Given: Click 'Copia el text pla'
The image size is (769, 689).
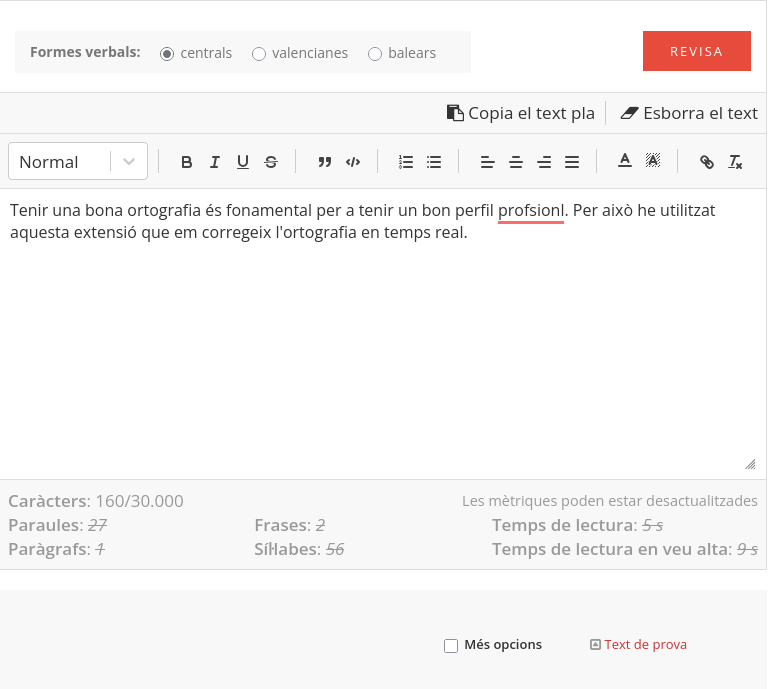Looking at the screenshot, I should pyautogui.click(x=521, y=113).
